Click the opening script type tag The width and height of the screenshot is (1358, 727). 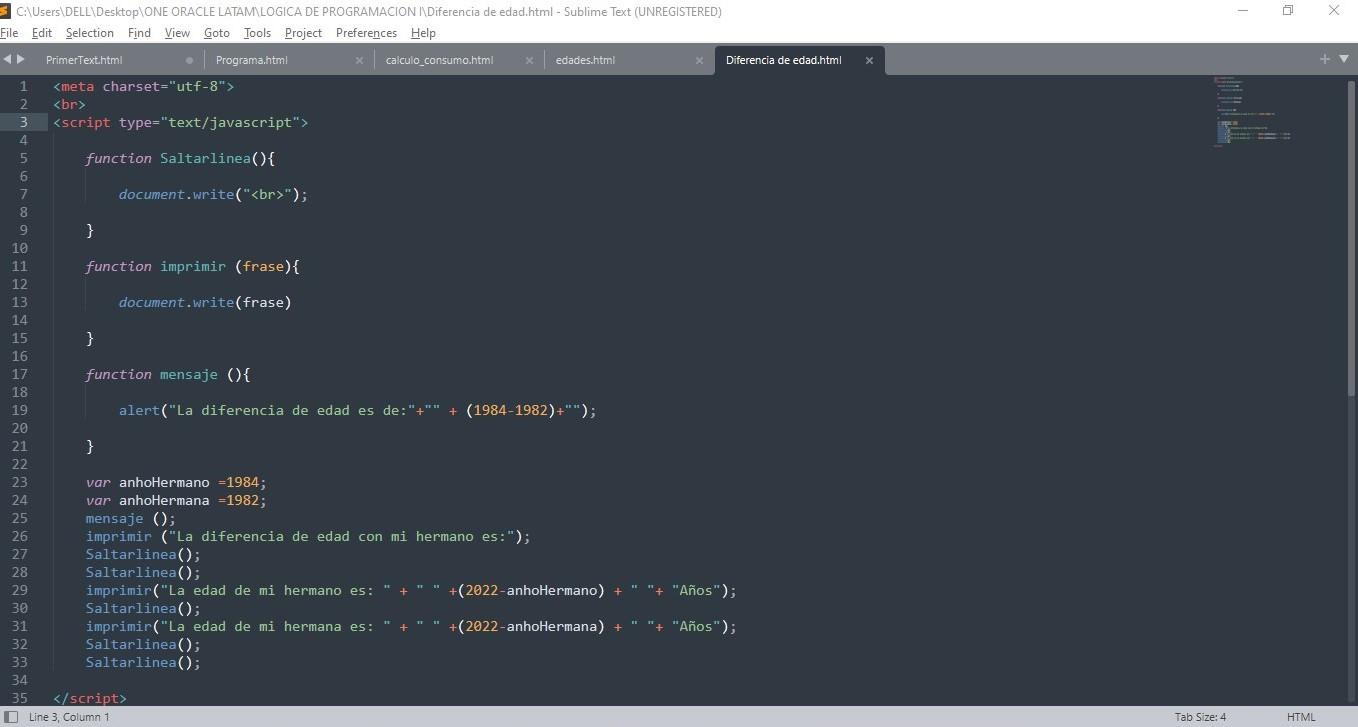point(181,122)
